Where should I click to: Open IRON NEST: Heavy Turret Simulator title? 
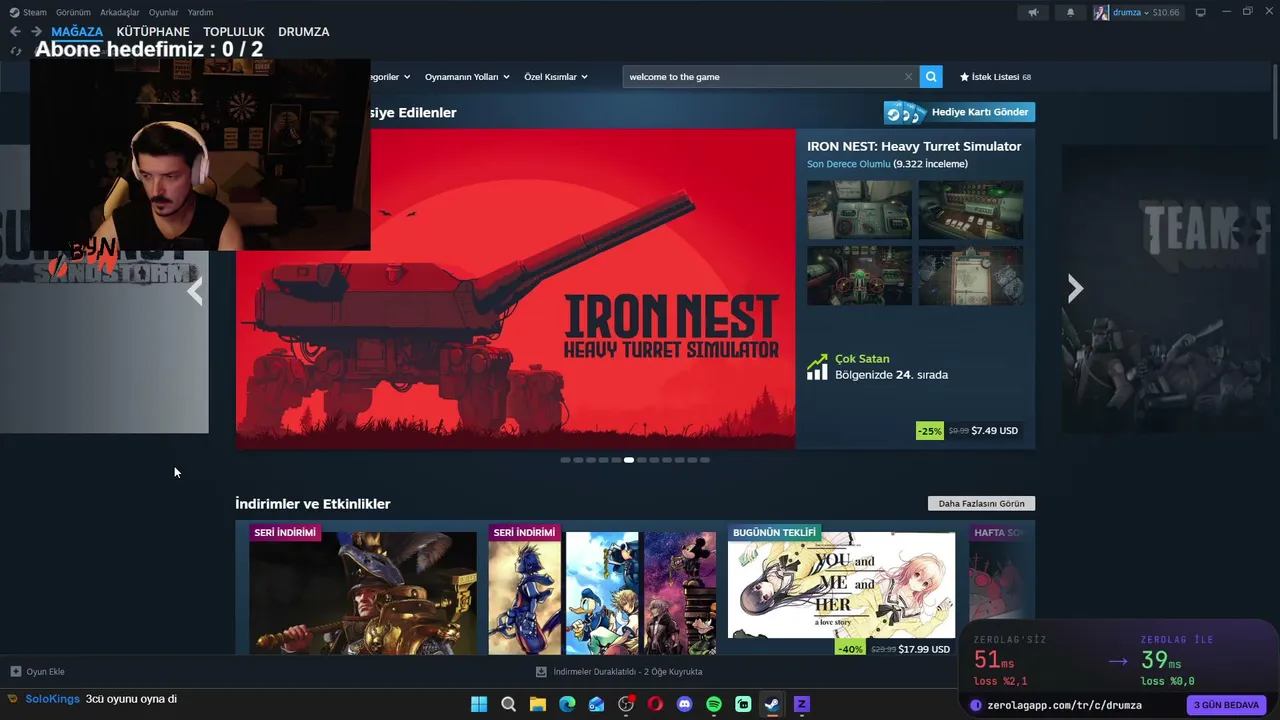[914, 146]
